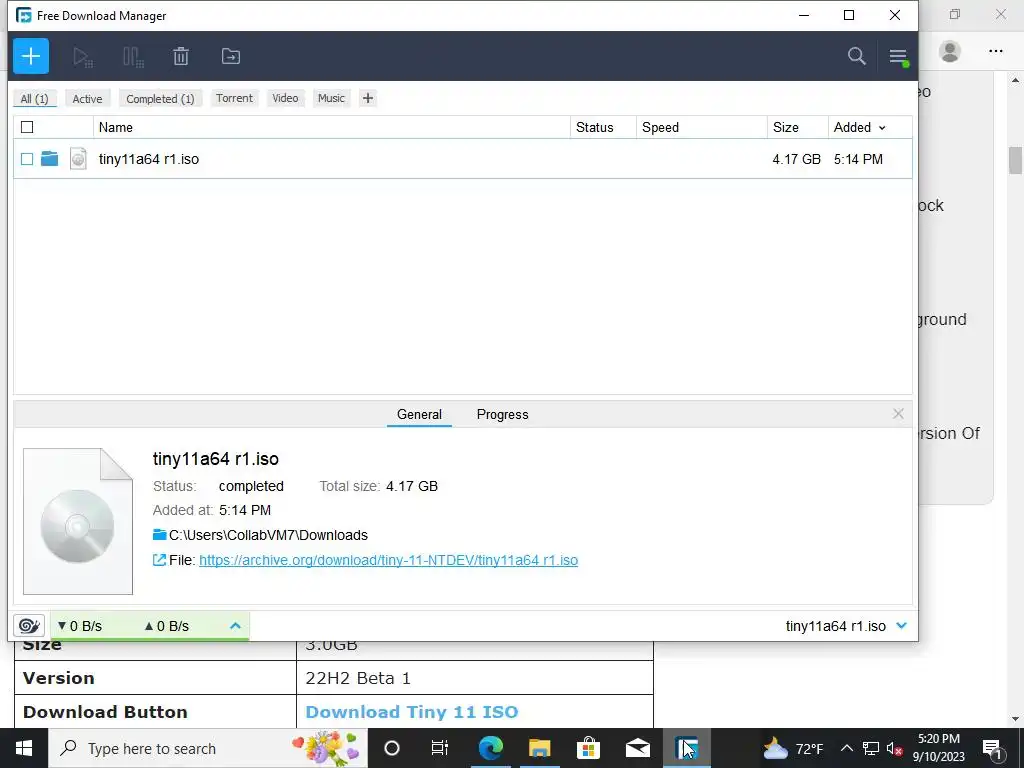The width and height of the screenshot is (1024, 768).
Task: Open Windows Start menu
Action: (24, 748)
